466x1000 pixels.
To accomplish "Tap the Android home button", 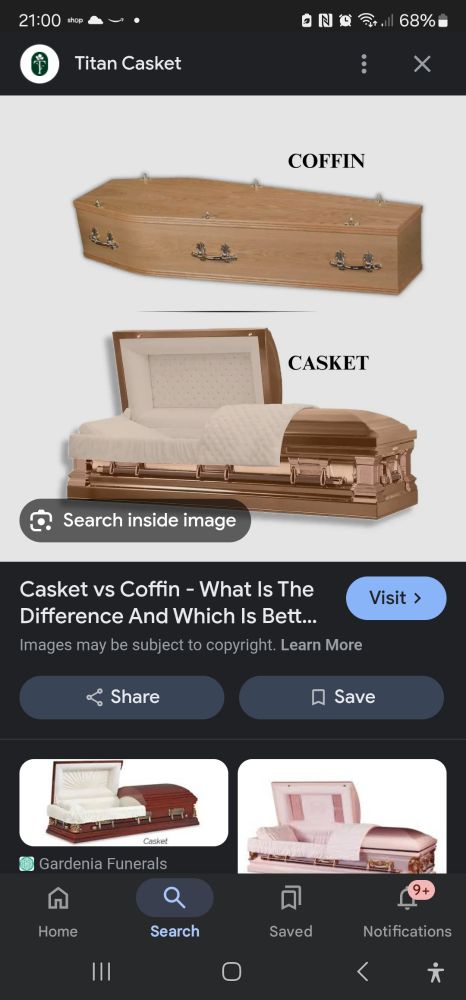I will 231,971.
